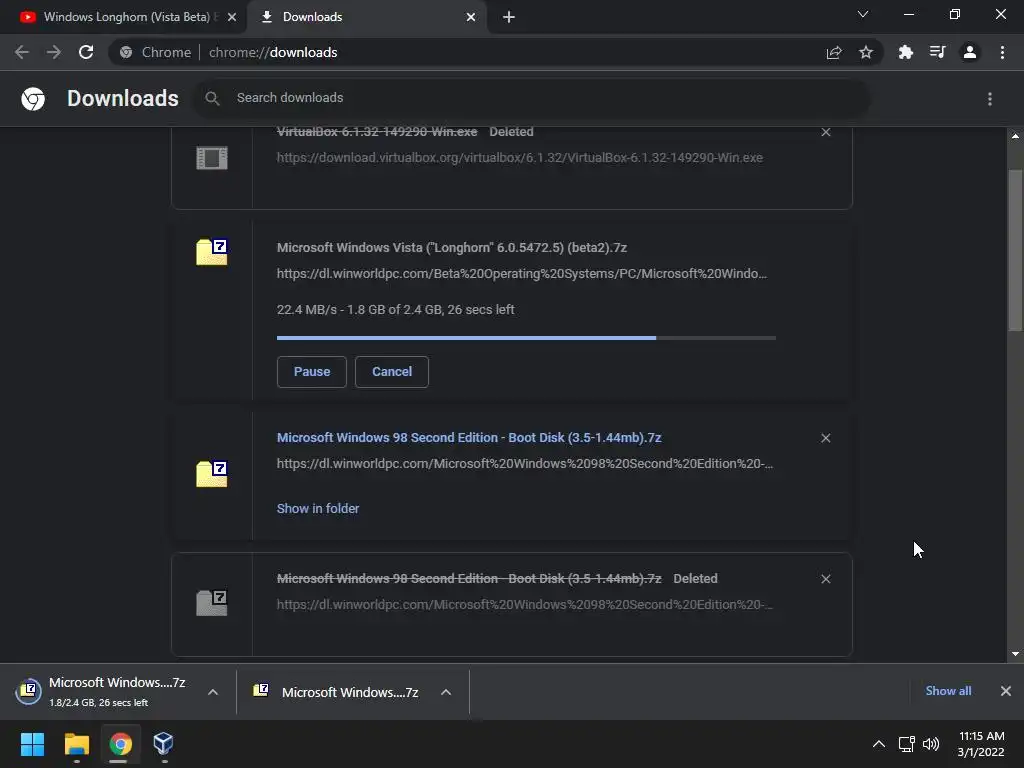Close the bottom download shelf
1024x768 pixels.
click(1006, 691)
